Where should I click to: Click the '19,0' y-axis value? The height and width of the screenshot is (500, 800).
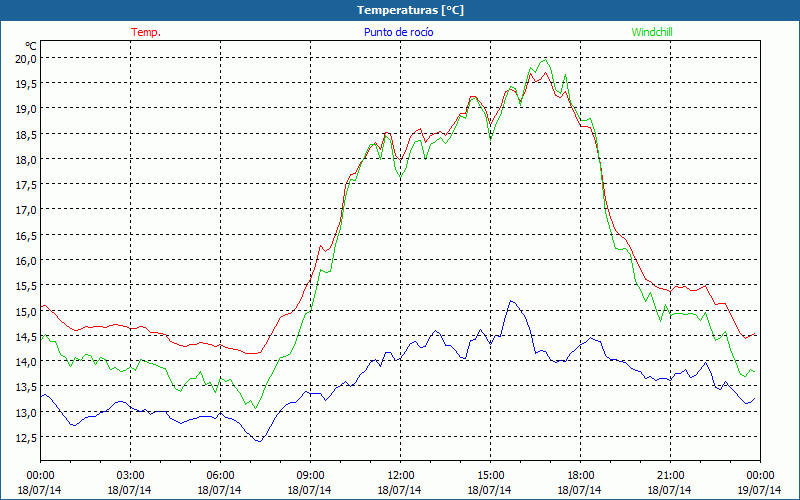click(26, 109)
